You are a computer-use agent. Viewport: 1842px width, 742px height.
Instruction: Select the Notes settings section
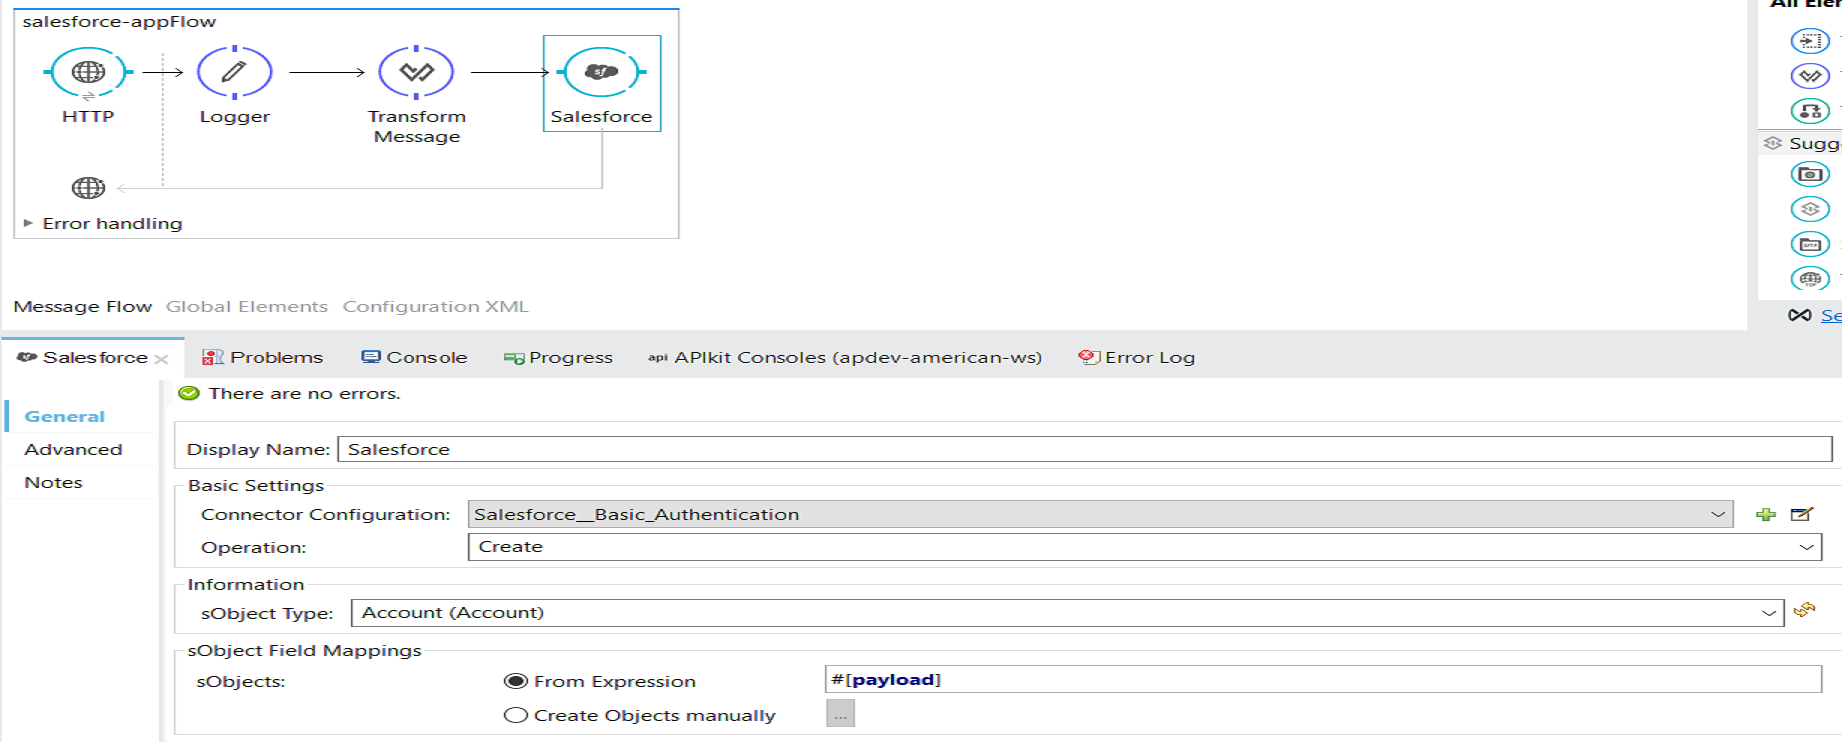54,483
